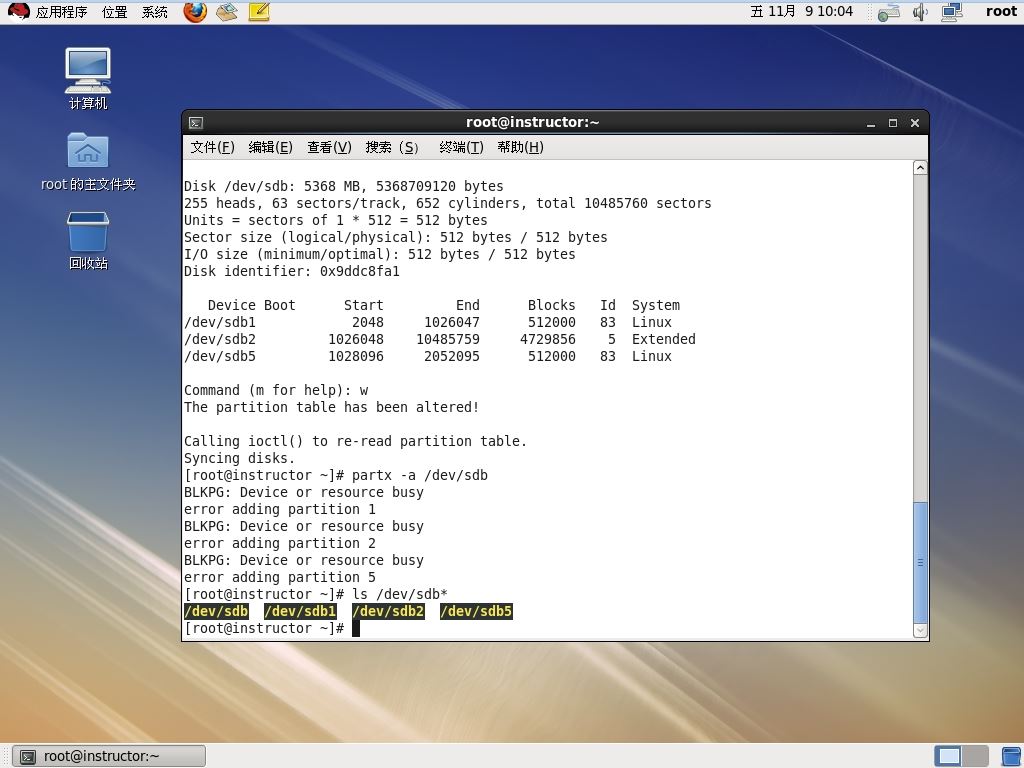
Task: Open the Trash desktop icon
Action: [x=88, y=240]
